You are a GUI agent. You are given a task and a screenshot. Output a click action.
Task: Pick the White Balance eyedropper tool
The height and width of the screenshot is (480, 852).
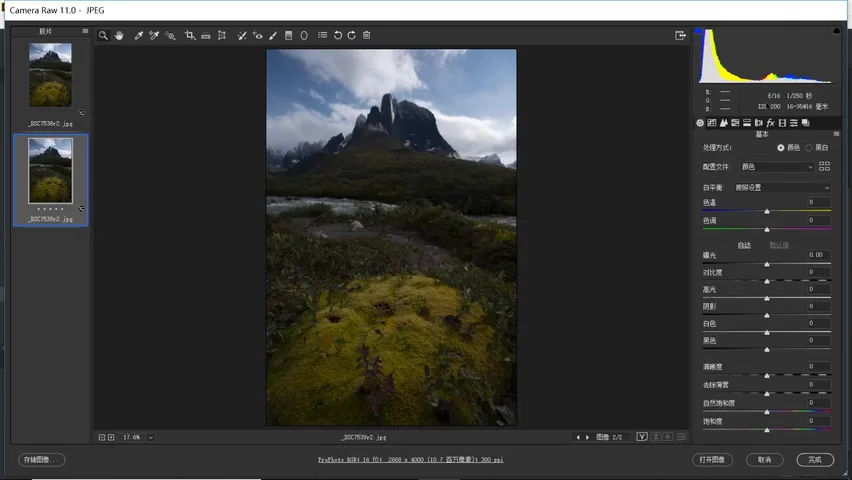pos(139,35)
